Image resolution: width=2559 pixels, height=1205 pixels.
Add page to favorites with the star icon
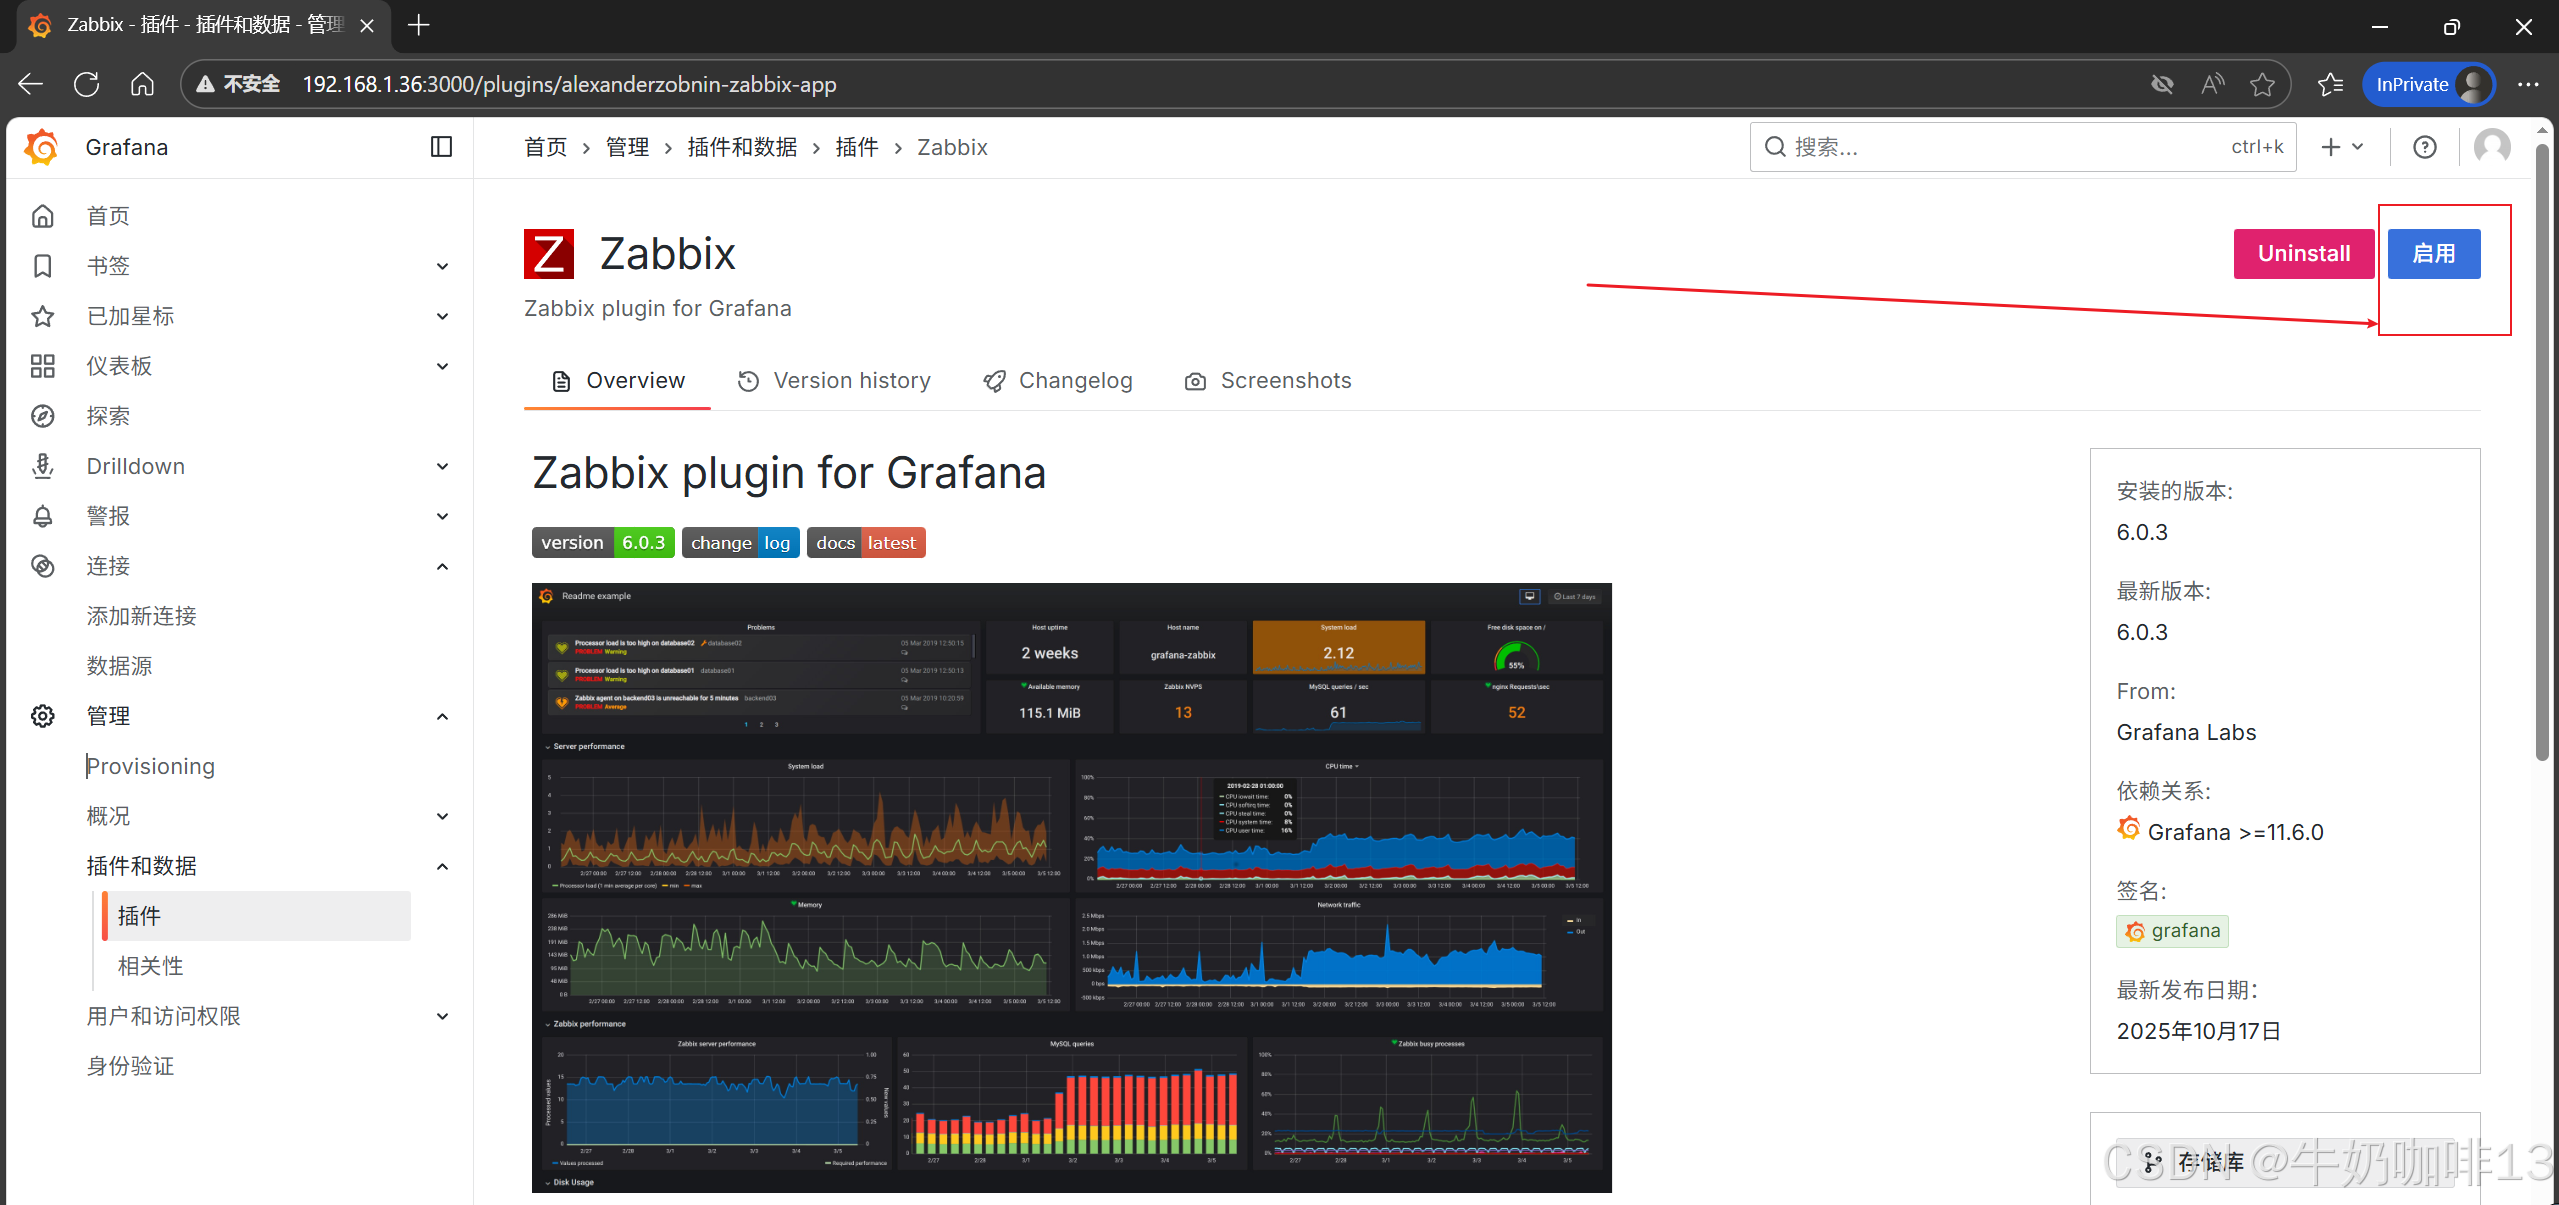(2262, 84)
